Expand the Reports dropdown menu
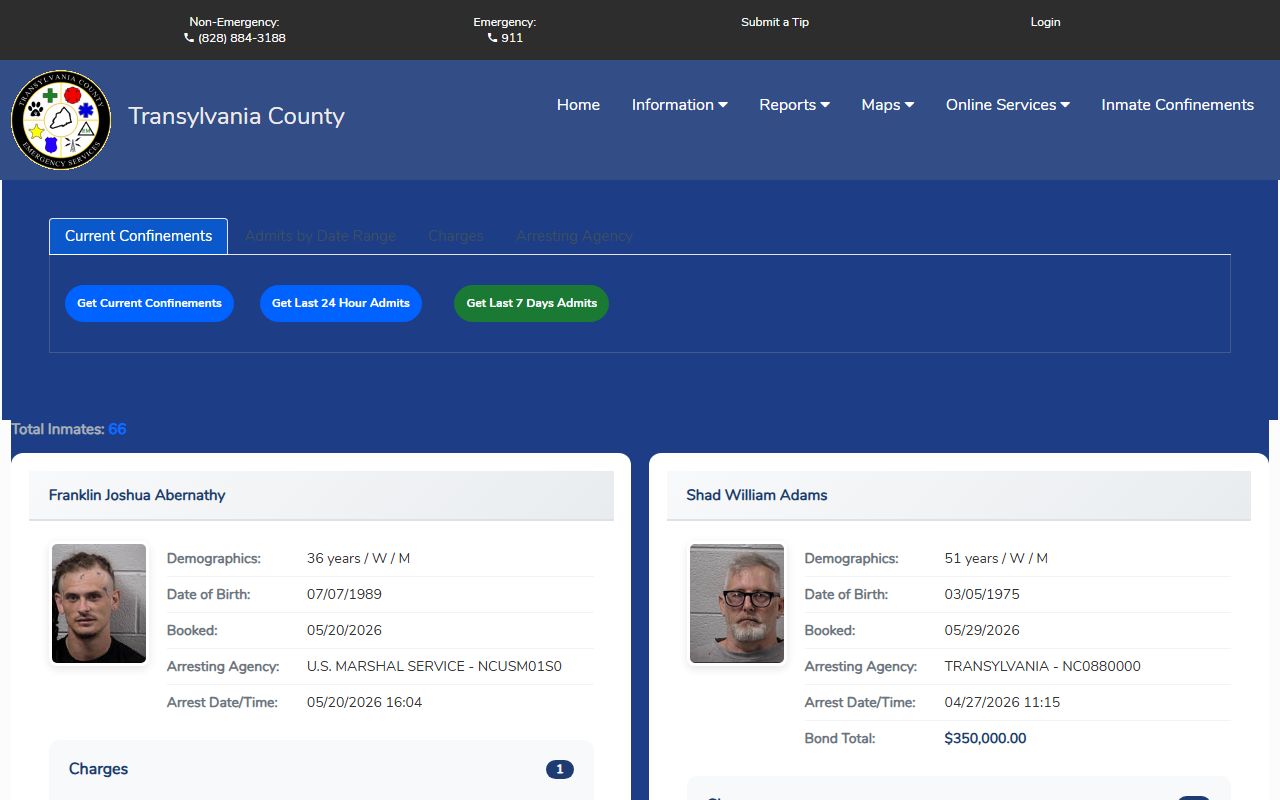The image size is (1280, 800). (794, 105)
